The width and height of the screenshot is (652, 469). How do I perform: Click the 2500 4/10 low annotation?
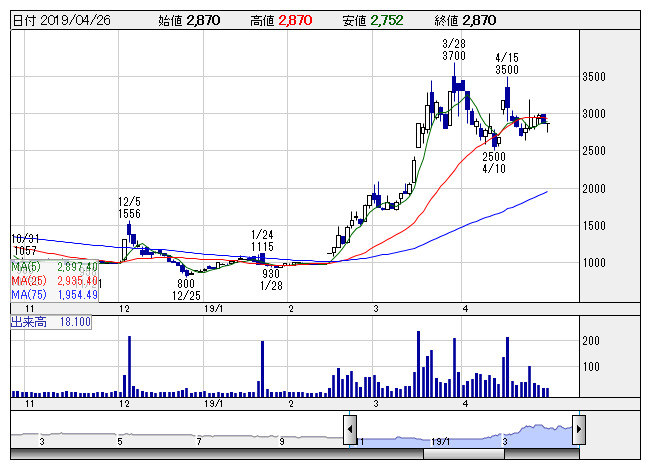click(x=494, y=163)
